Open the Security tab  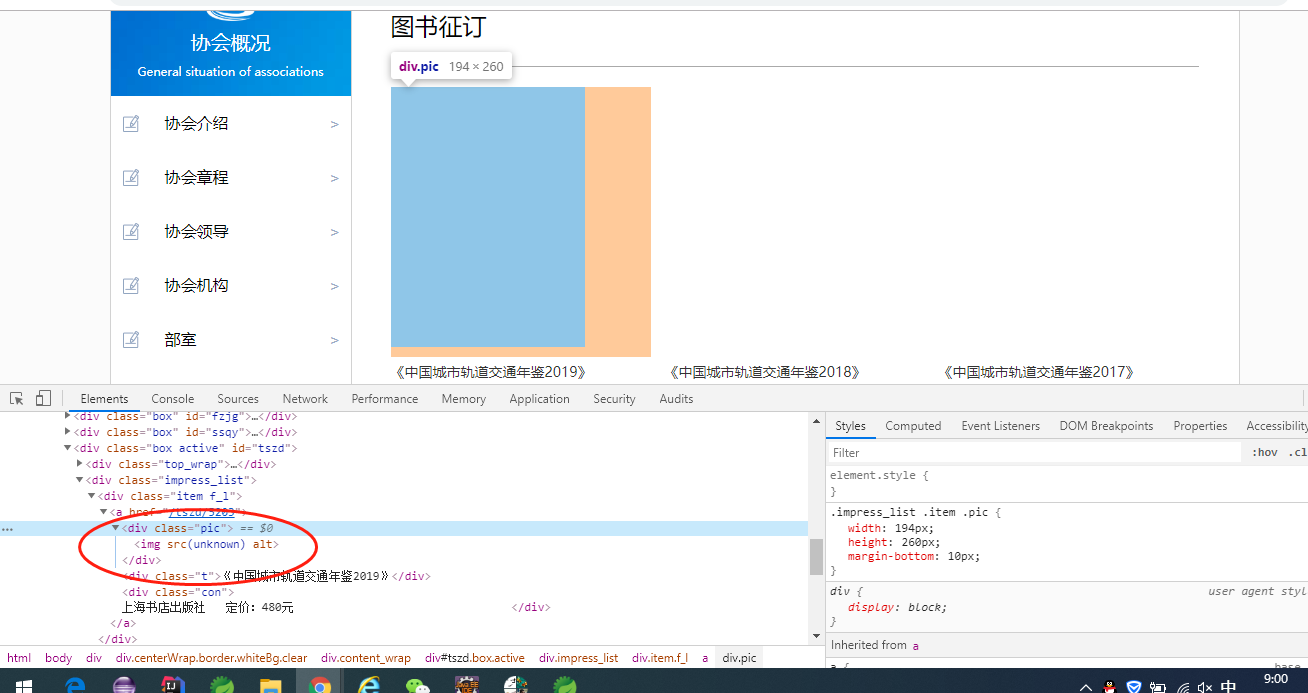pyautogui.click(x=614, y=398)
